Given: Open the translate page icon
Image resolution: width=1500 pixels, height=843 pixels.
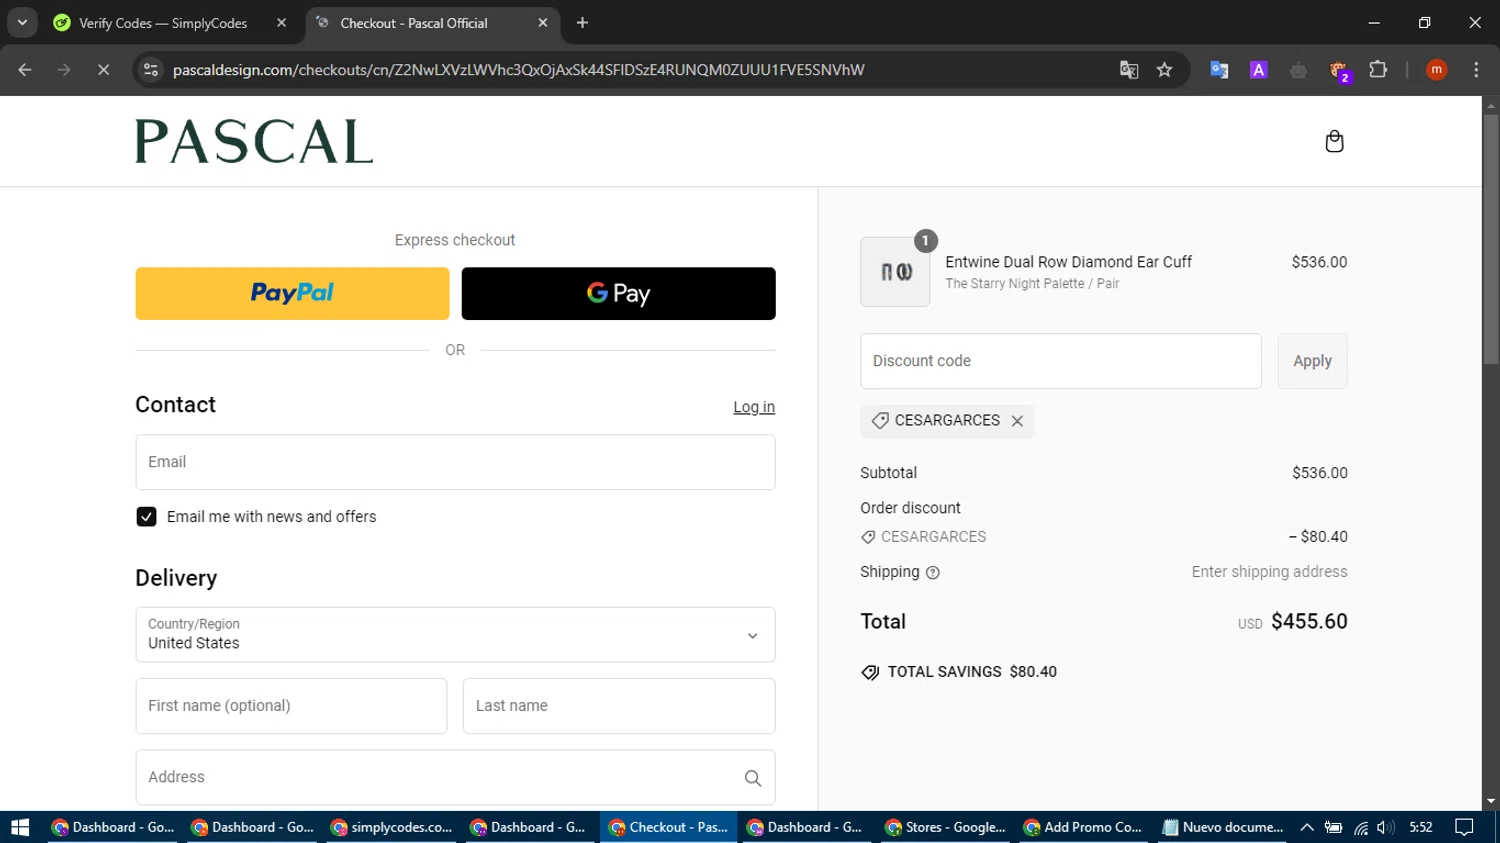Looking at the screenshot, I should click(x=1129, y=70).
